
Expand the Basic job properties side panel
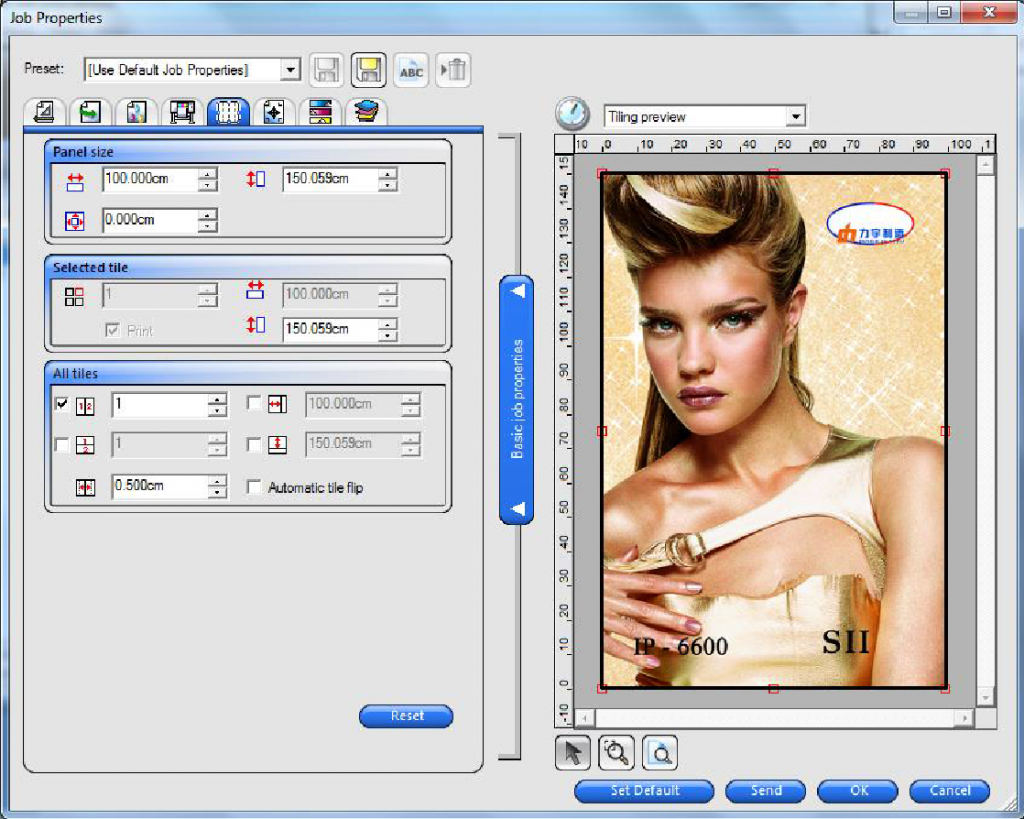point(516,290)
